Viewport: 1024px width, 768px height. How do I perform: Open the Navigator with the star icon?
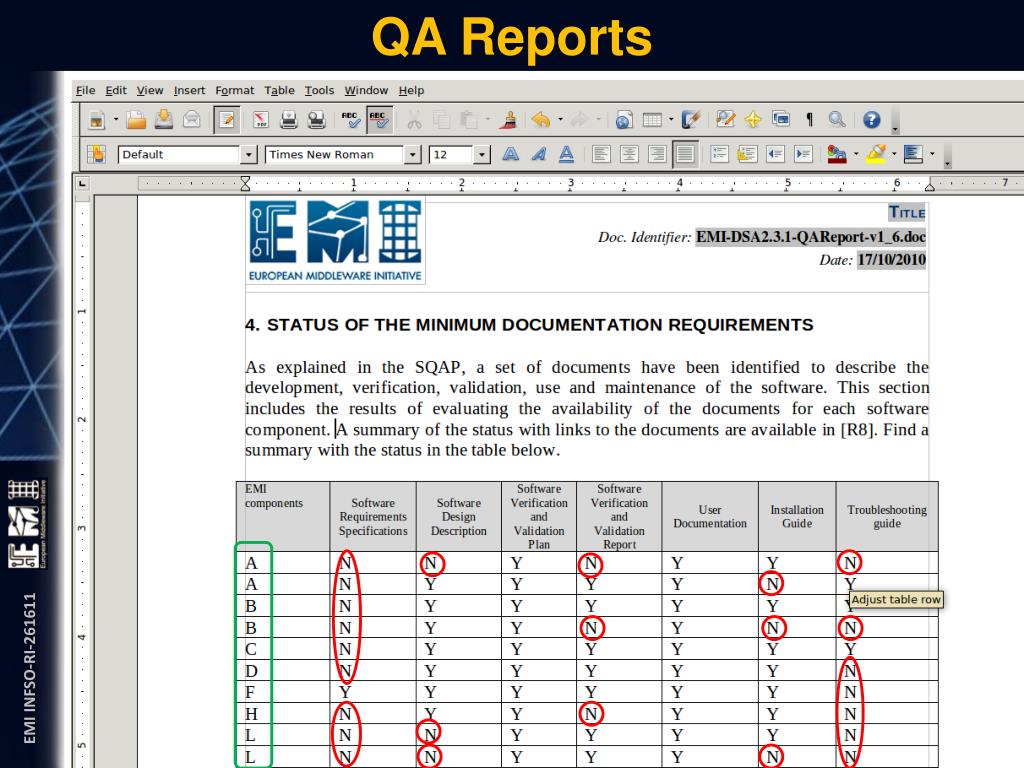(x=753, y=120)
